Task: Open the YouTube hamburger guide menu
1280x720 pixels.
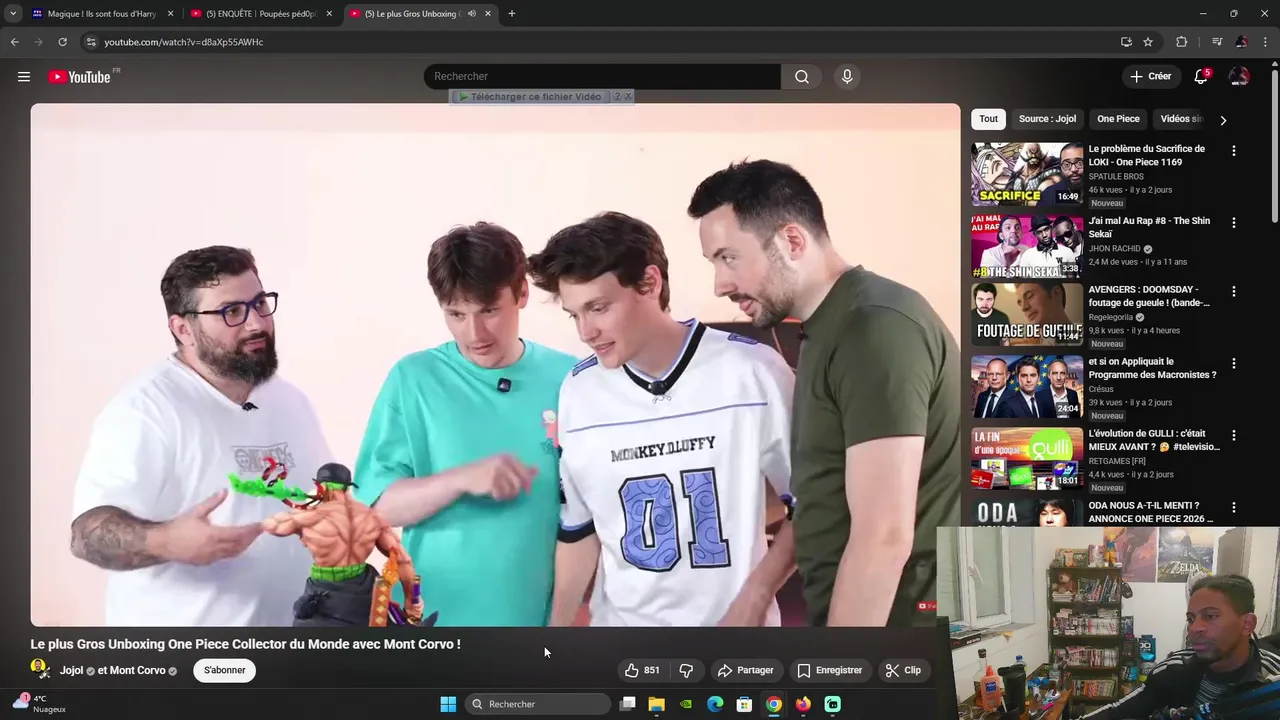Action: click(x=24, y=77)
